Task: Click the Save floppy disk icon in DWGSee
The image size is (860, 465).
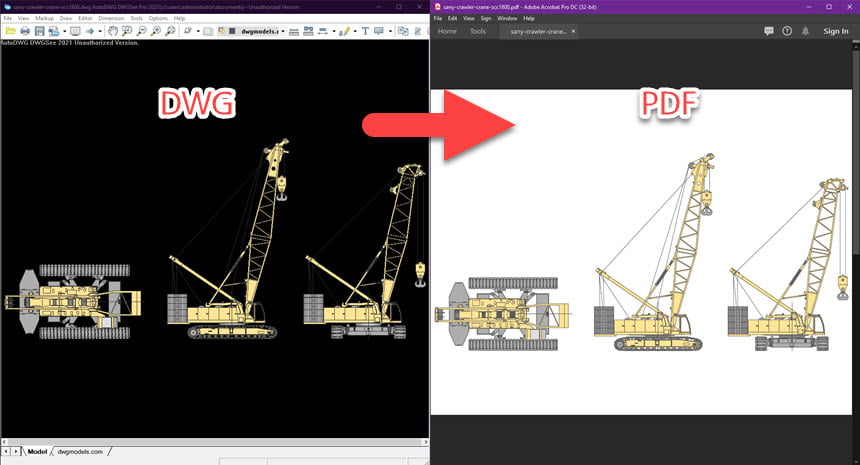Action: click(39, 31)
